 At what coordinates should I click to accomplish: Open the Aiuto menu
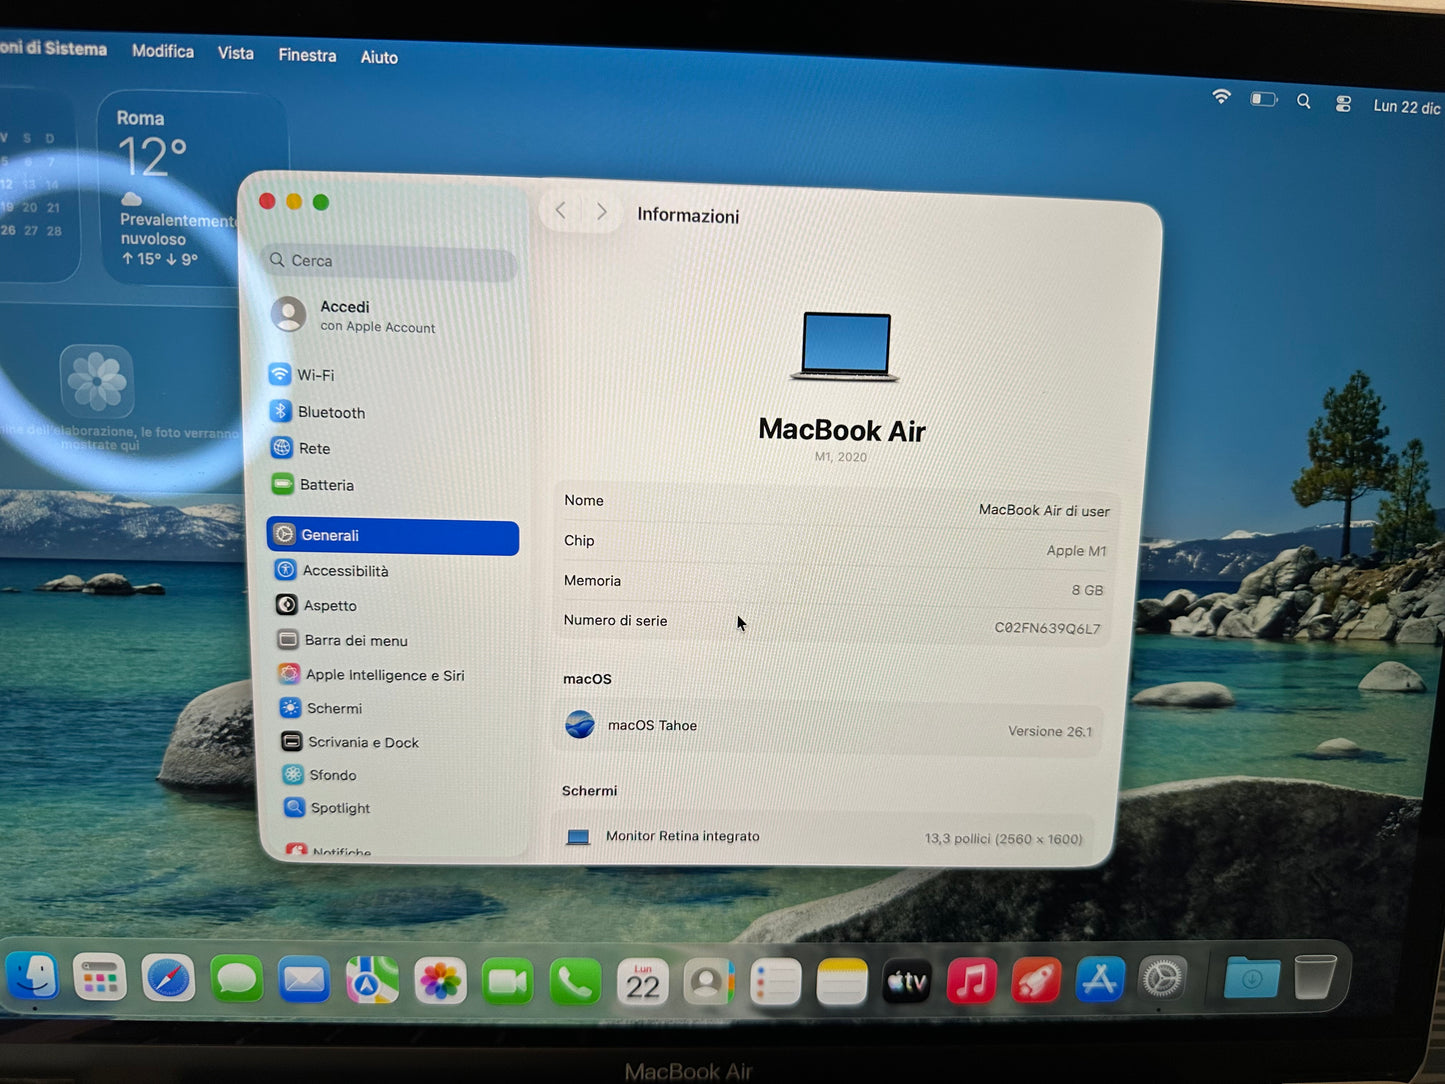click(x=379, y=57)
